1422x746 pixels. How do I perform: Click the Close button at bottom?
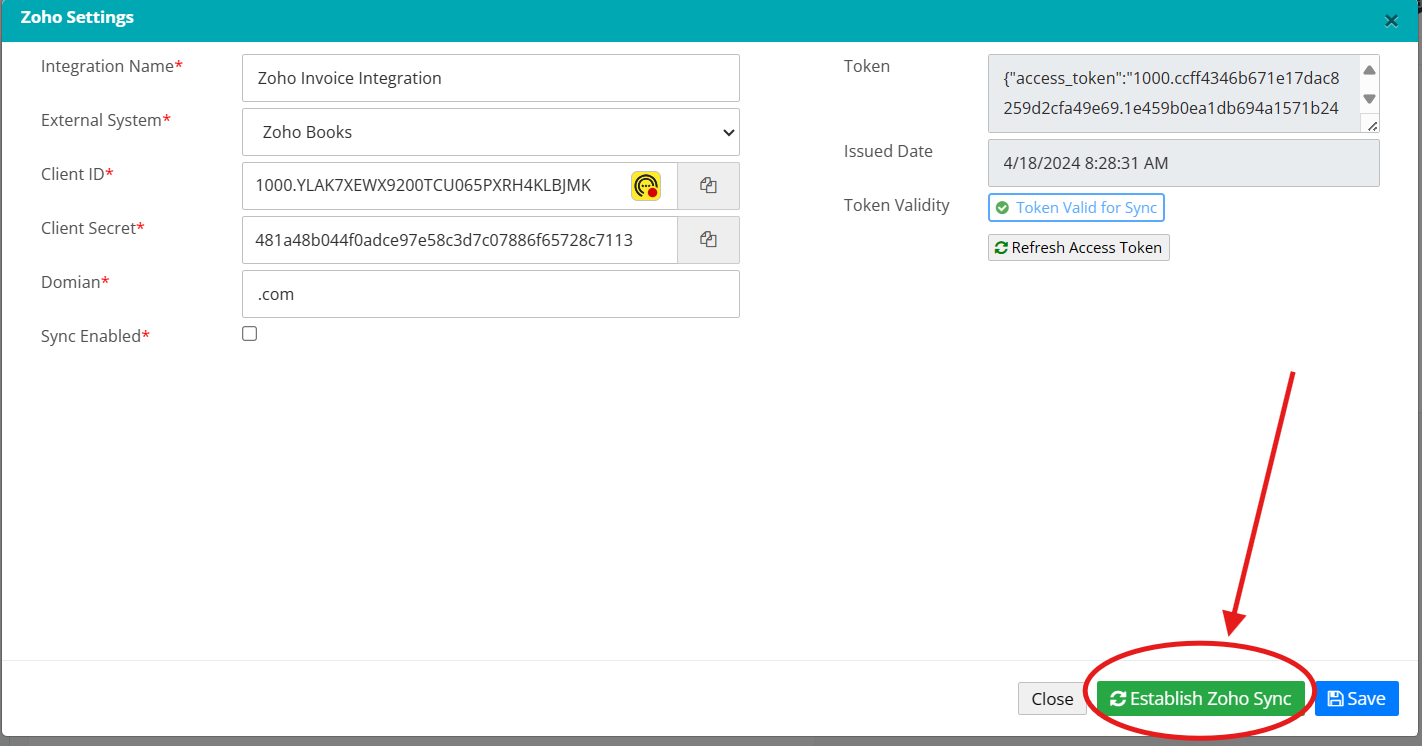click(1052, 699)
